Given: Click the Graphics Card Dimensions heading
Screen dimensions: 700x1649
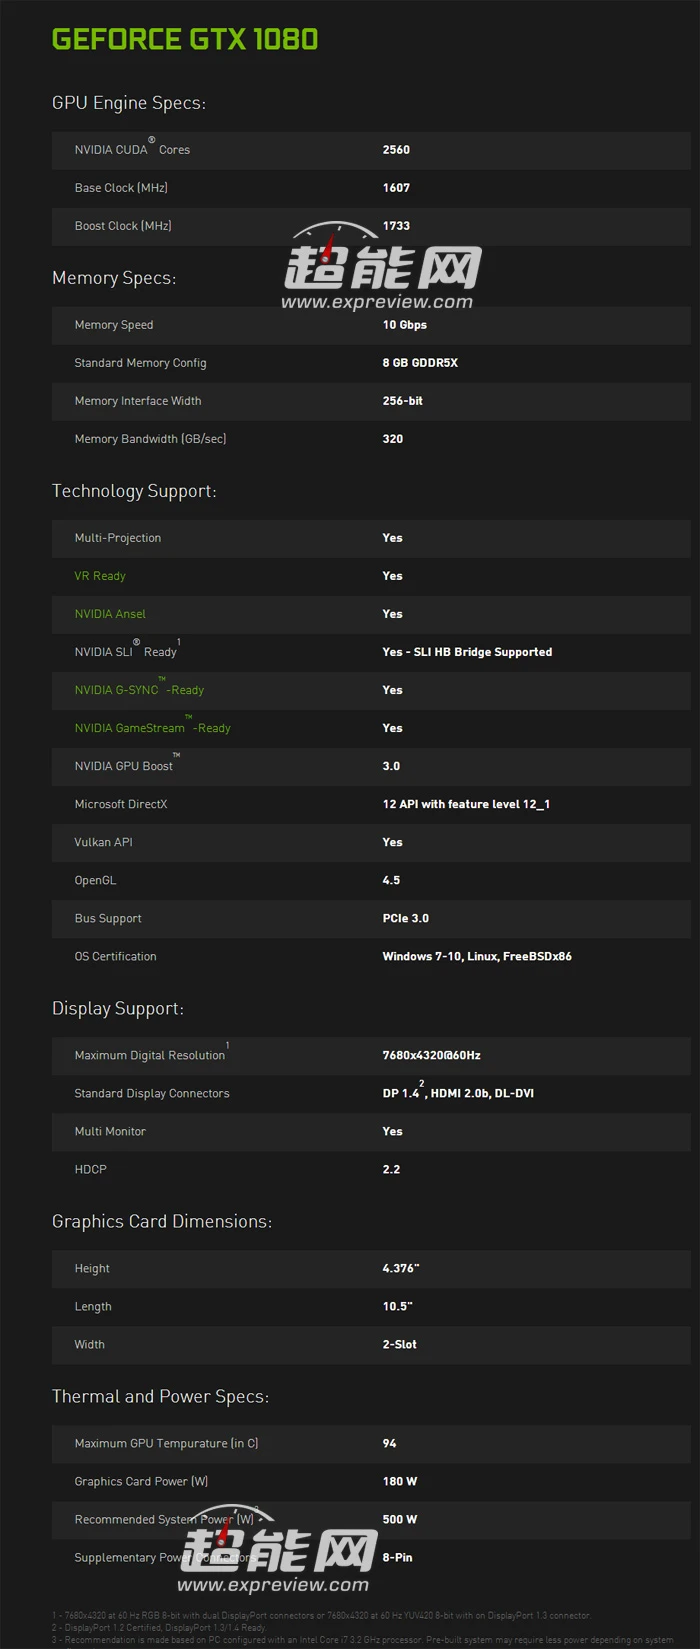Looking at the screenshot, I should (162, 1221).
